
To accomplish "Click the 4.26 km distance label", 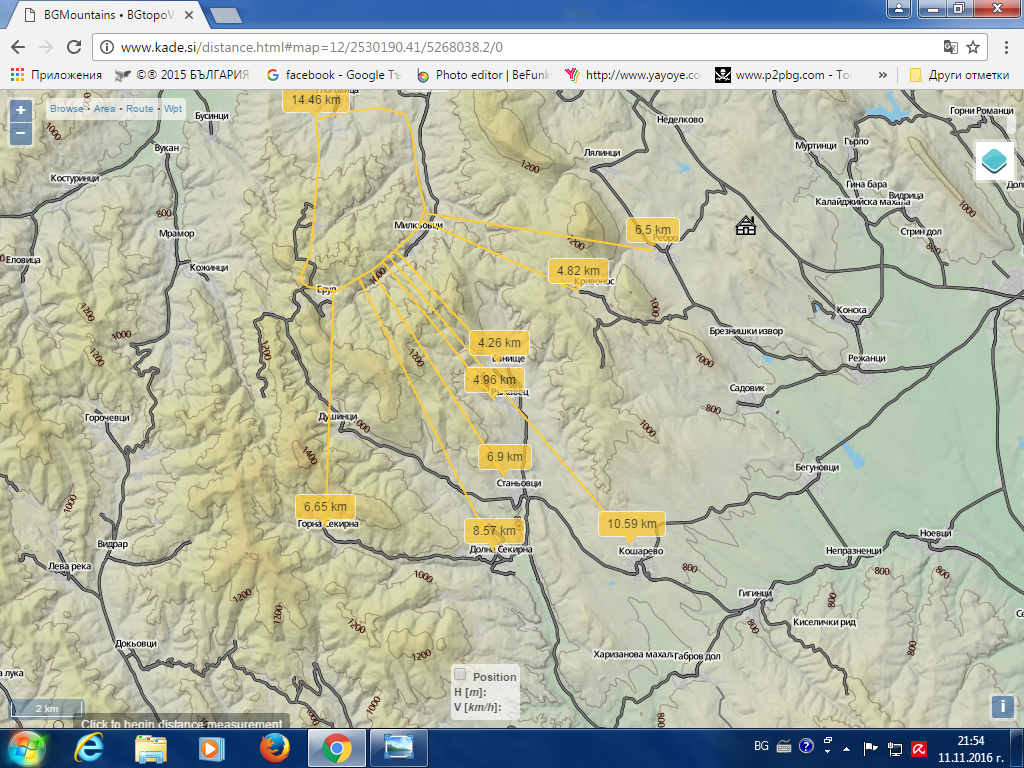I will [499, 343].
